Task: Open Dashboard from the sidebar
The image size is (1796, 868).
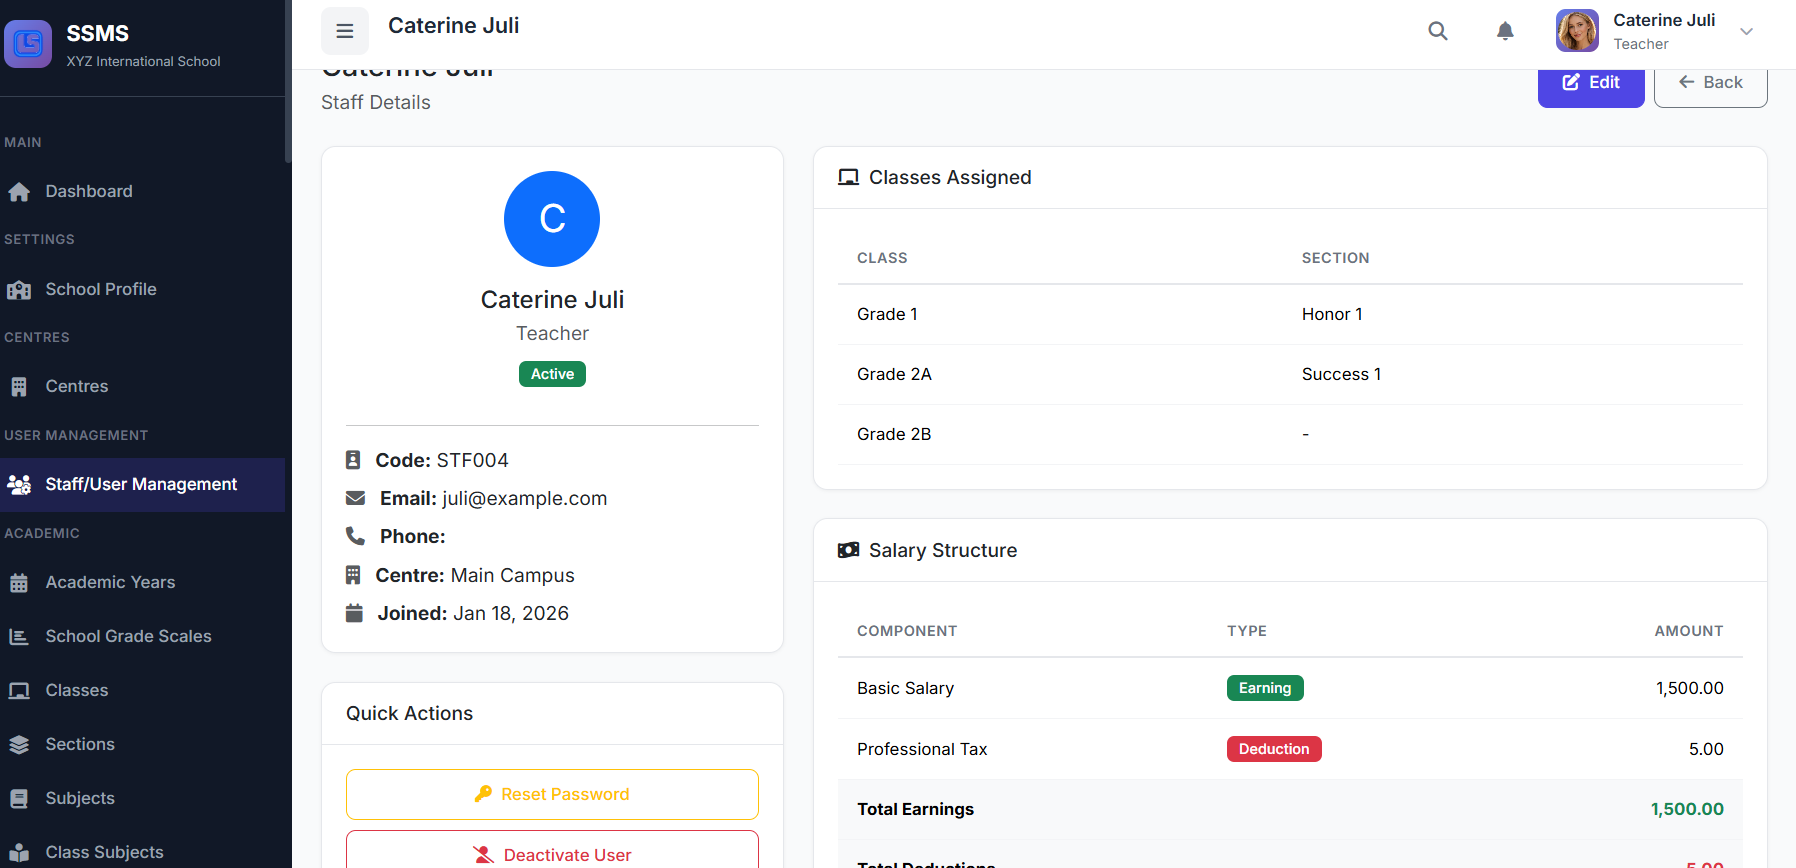Action: 88,191
